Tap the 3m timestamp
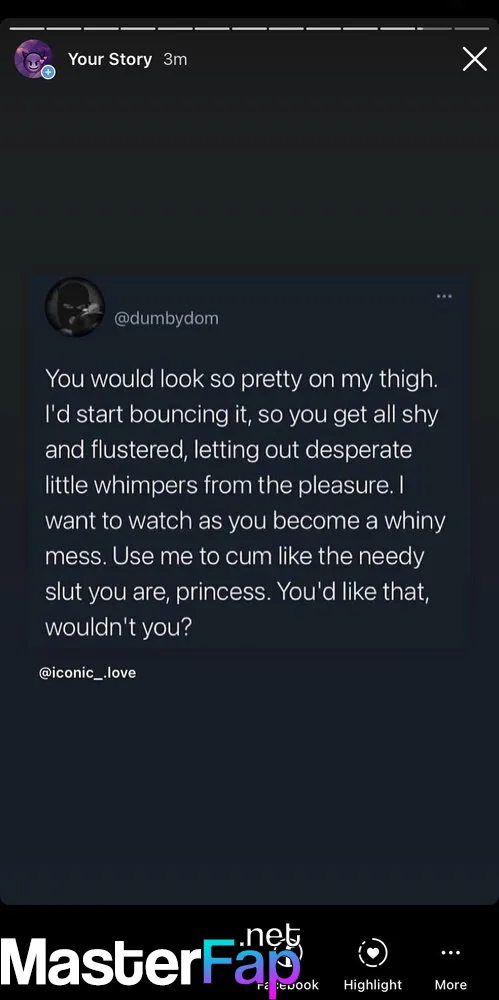 (175, 59)
